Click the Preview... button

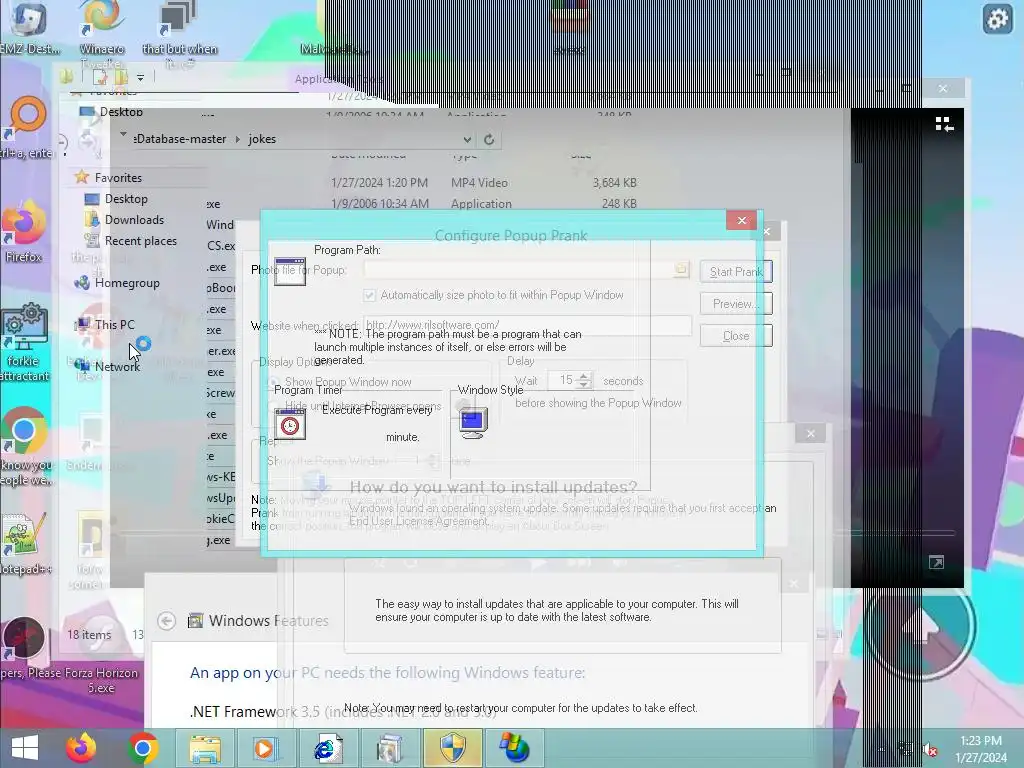pyautogui.click(x=736, y=304)
